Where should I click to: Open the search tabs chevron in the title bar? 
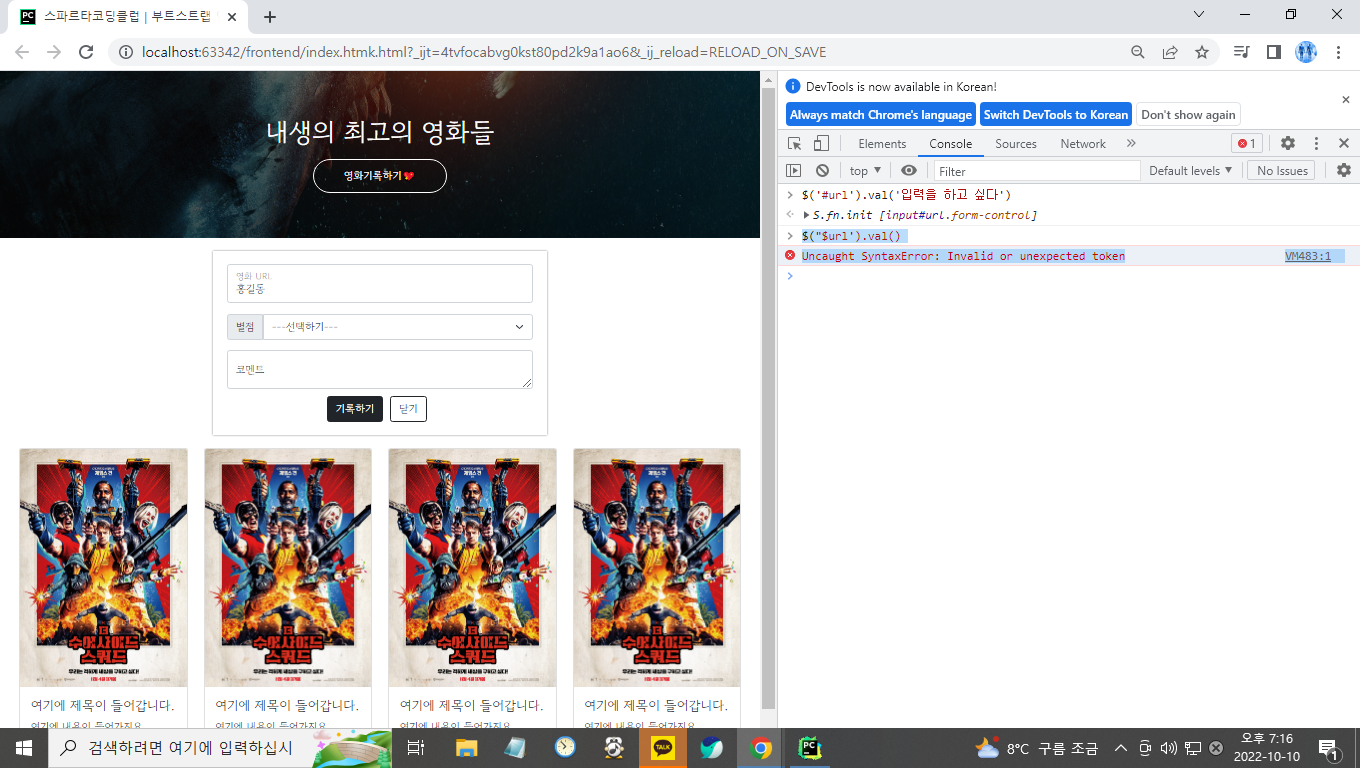point(1200,14)
